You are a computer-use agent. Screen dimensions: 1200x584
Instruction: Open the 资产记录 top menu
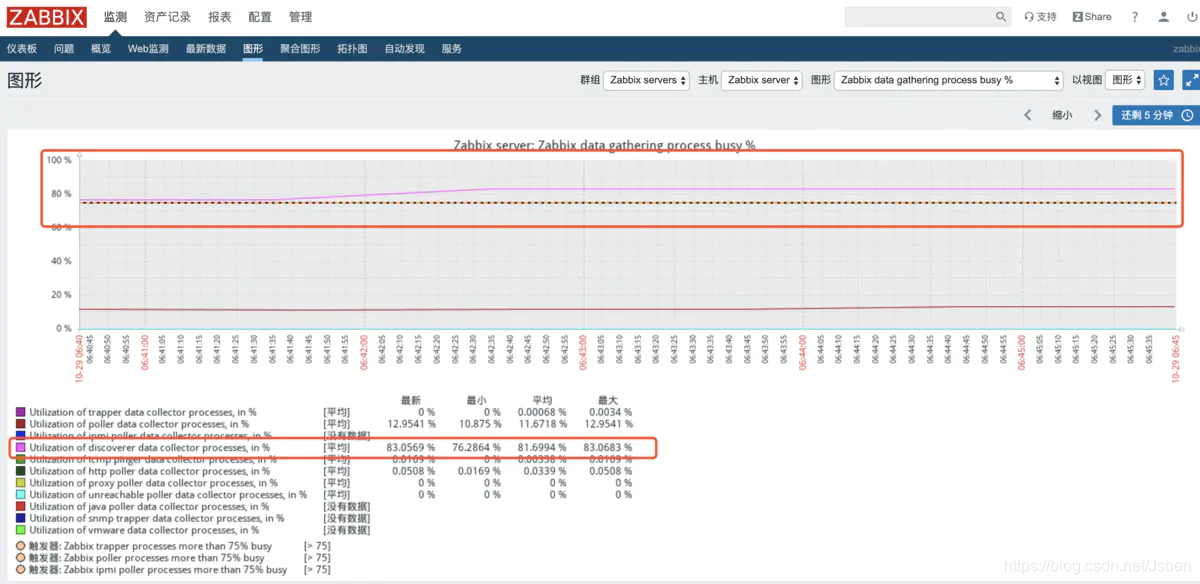click(x=167, y=17)
